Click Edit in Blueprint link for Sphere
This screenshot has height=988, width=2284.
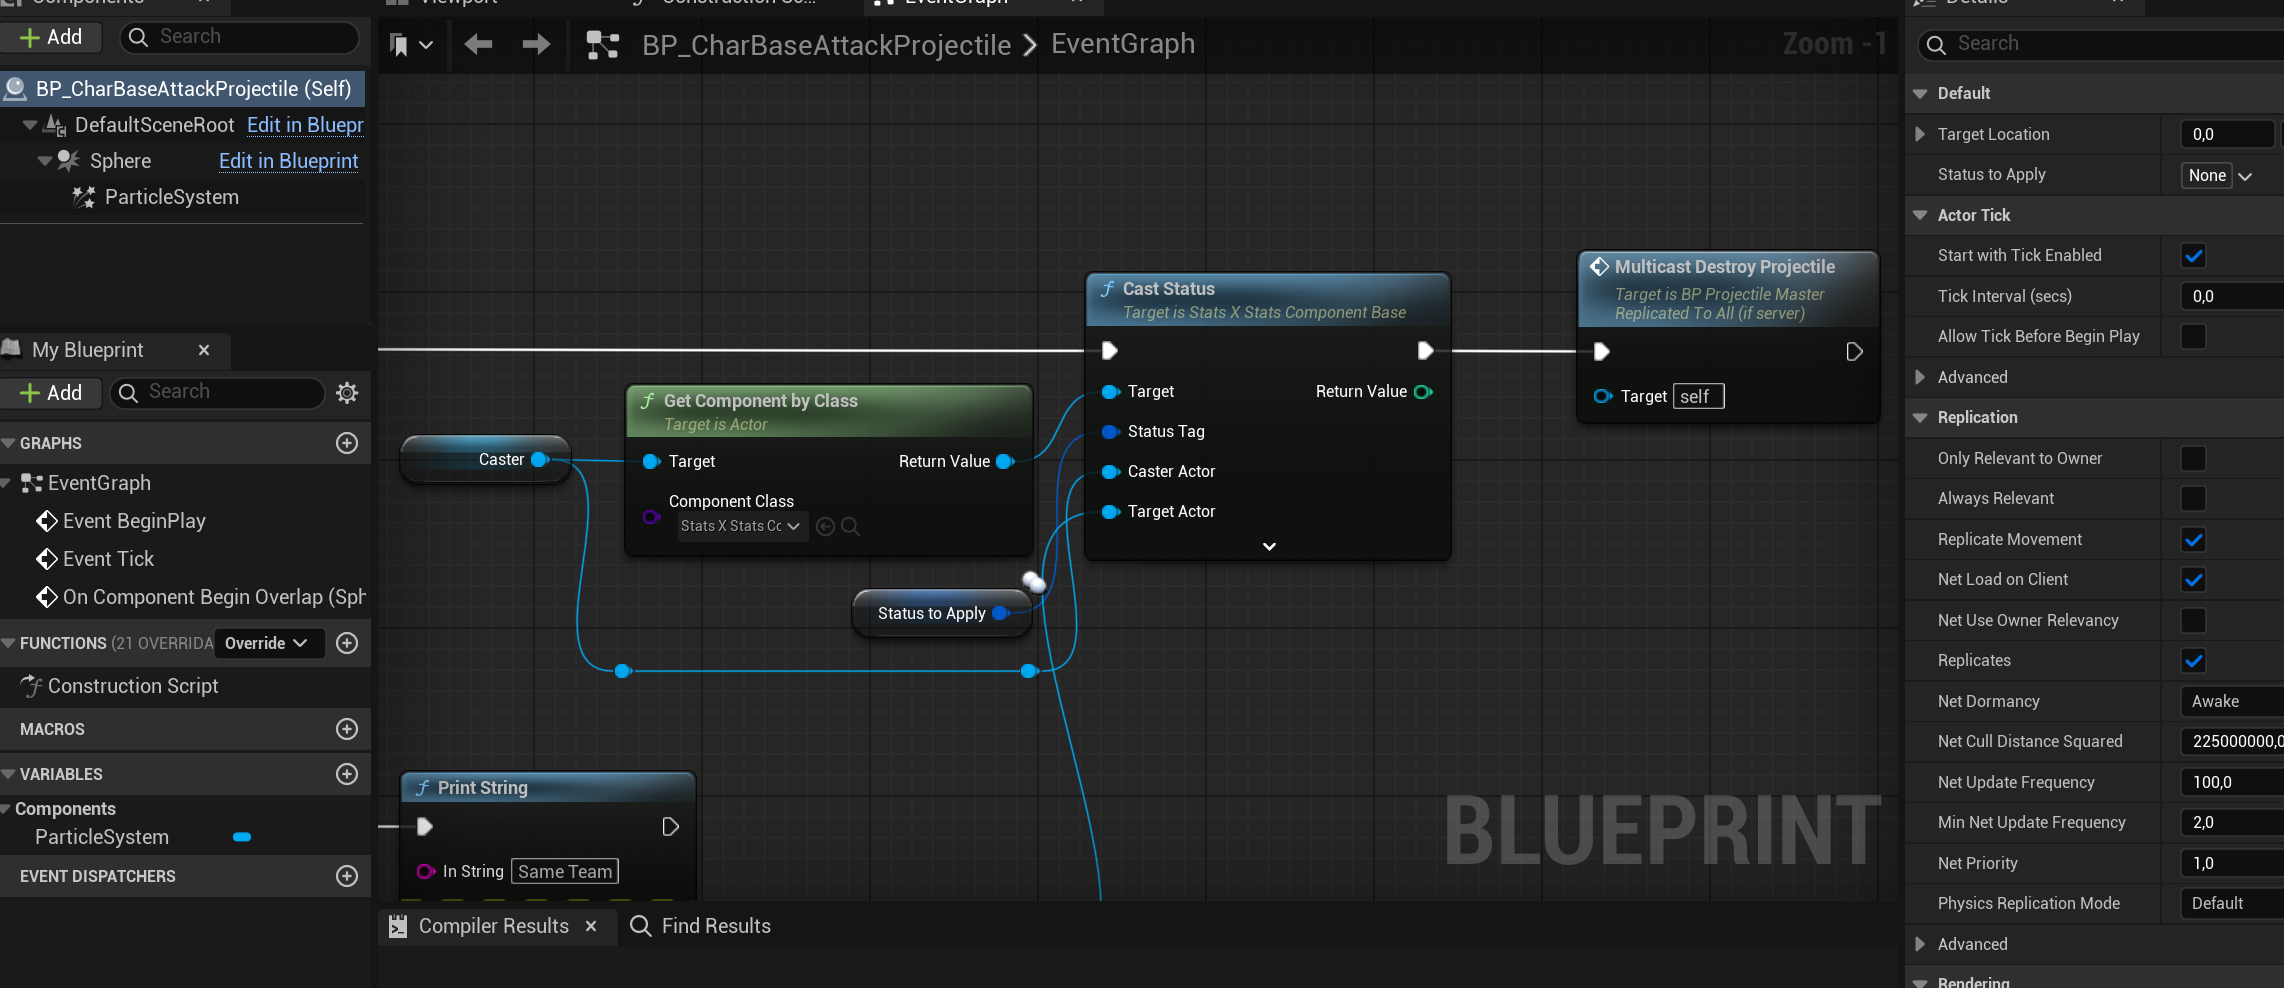pos(288,161)
